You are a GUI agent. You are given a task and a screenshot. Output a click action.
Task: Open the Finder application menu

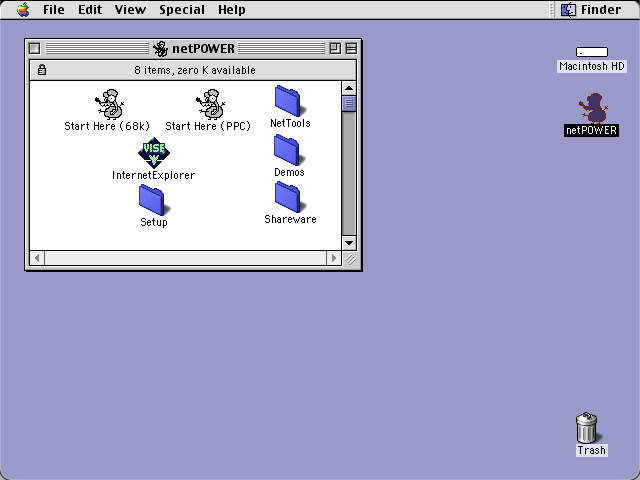pyautogui.click(x=591, y=9)
